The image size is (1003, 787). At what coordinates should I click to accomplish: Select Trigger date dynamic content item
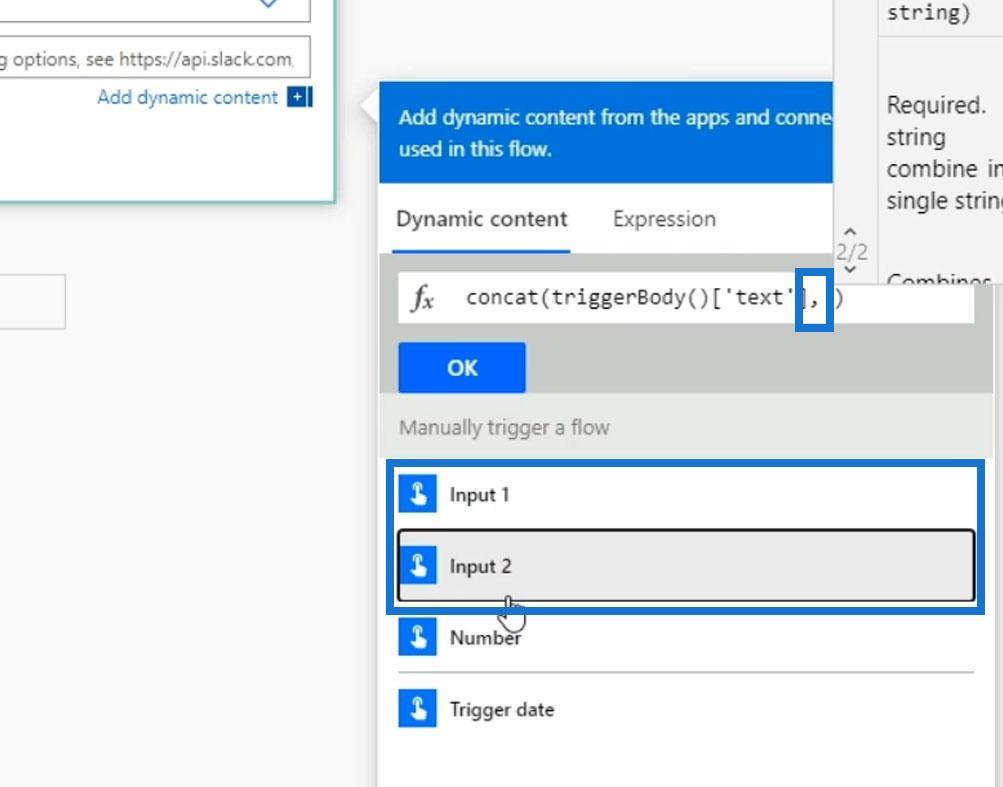click(686, 709)
